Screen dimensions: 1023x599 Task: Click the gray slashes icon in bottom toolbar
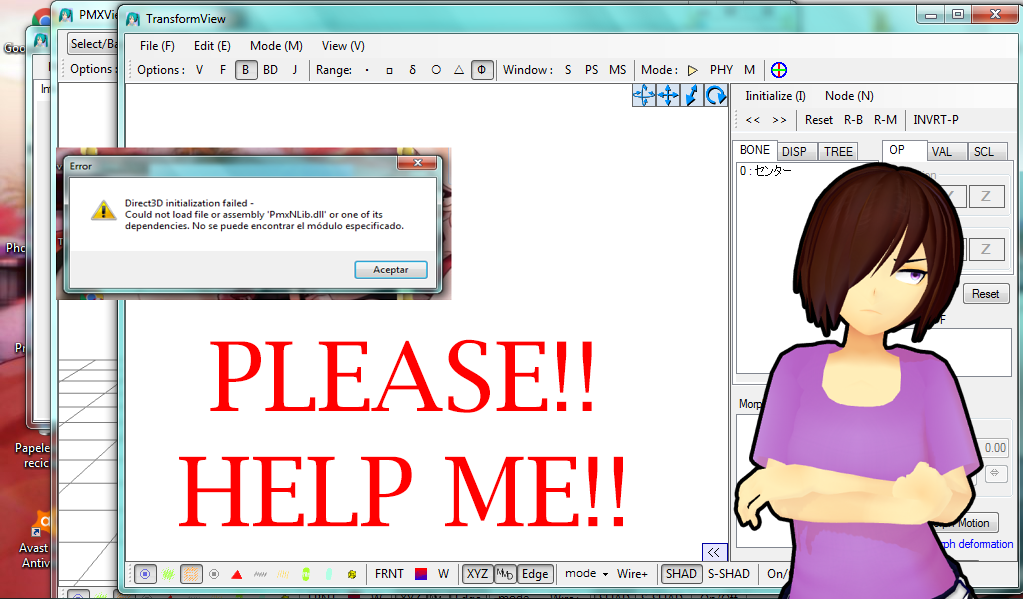[x=260, y=574]
